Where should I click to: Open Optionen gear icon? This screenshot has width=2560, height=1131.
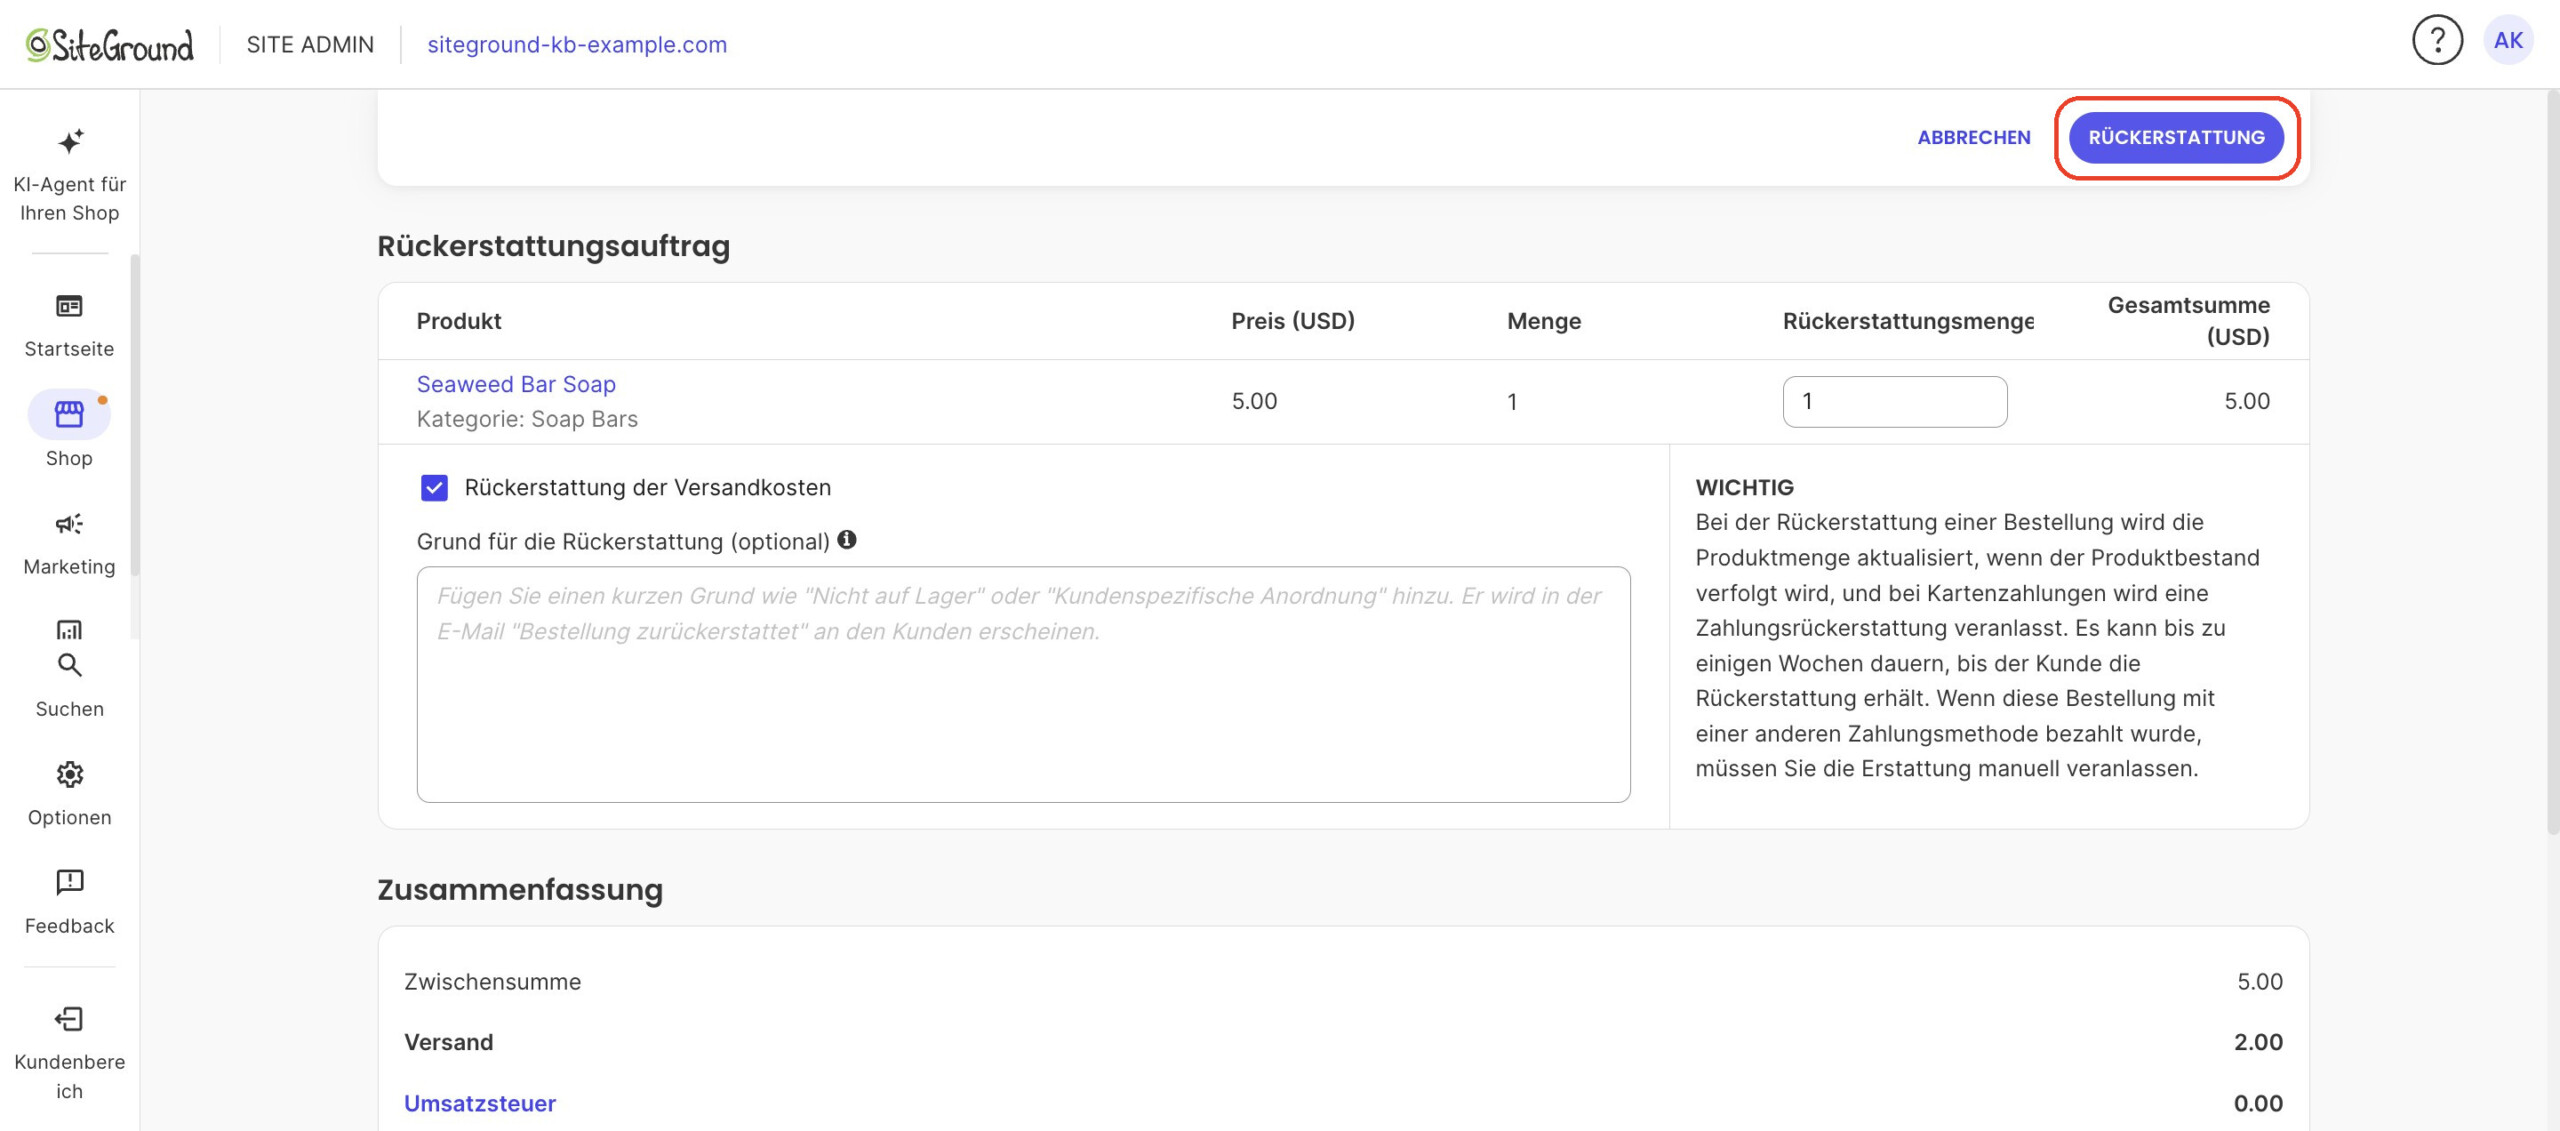click(69, 774)
